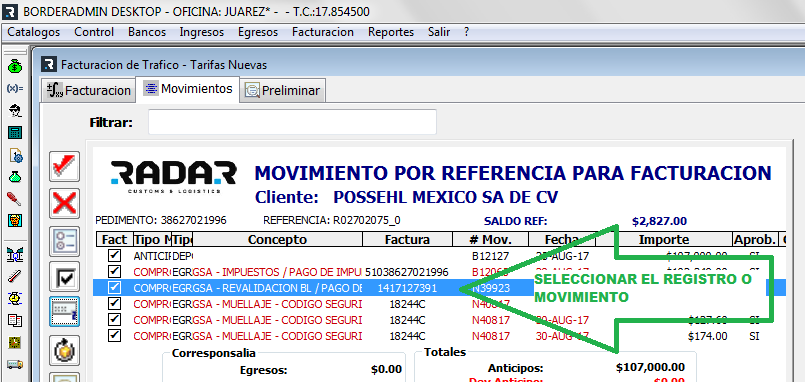Toggle Fact checkbox on IMPUESTOS row
This screenshot has width=805, height=382.
tap(114, 271)
